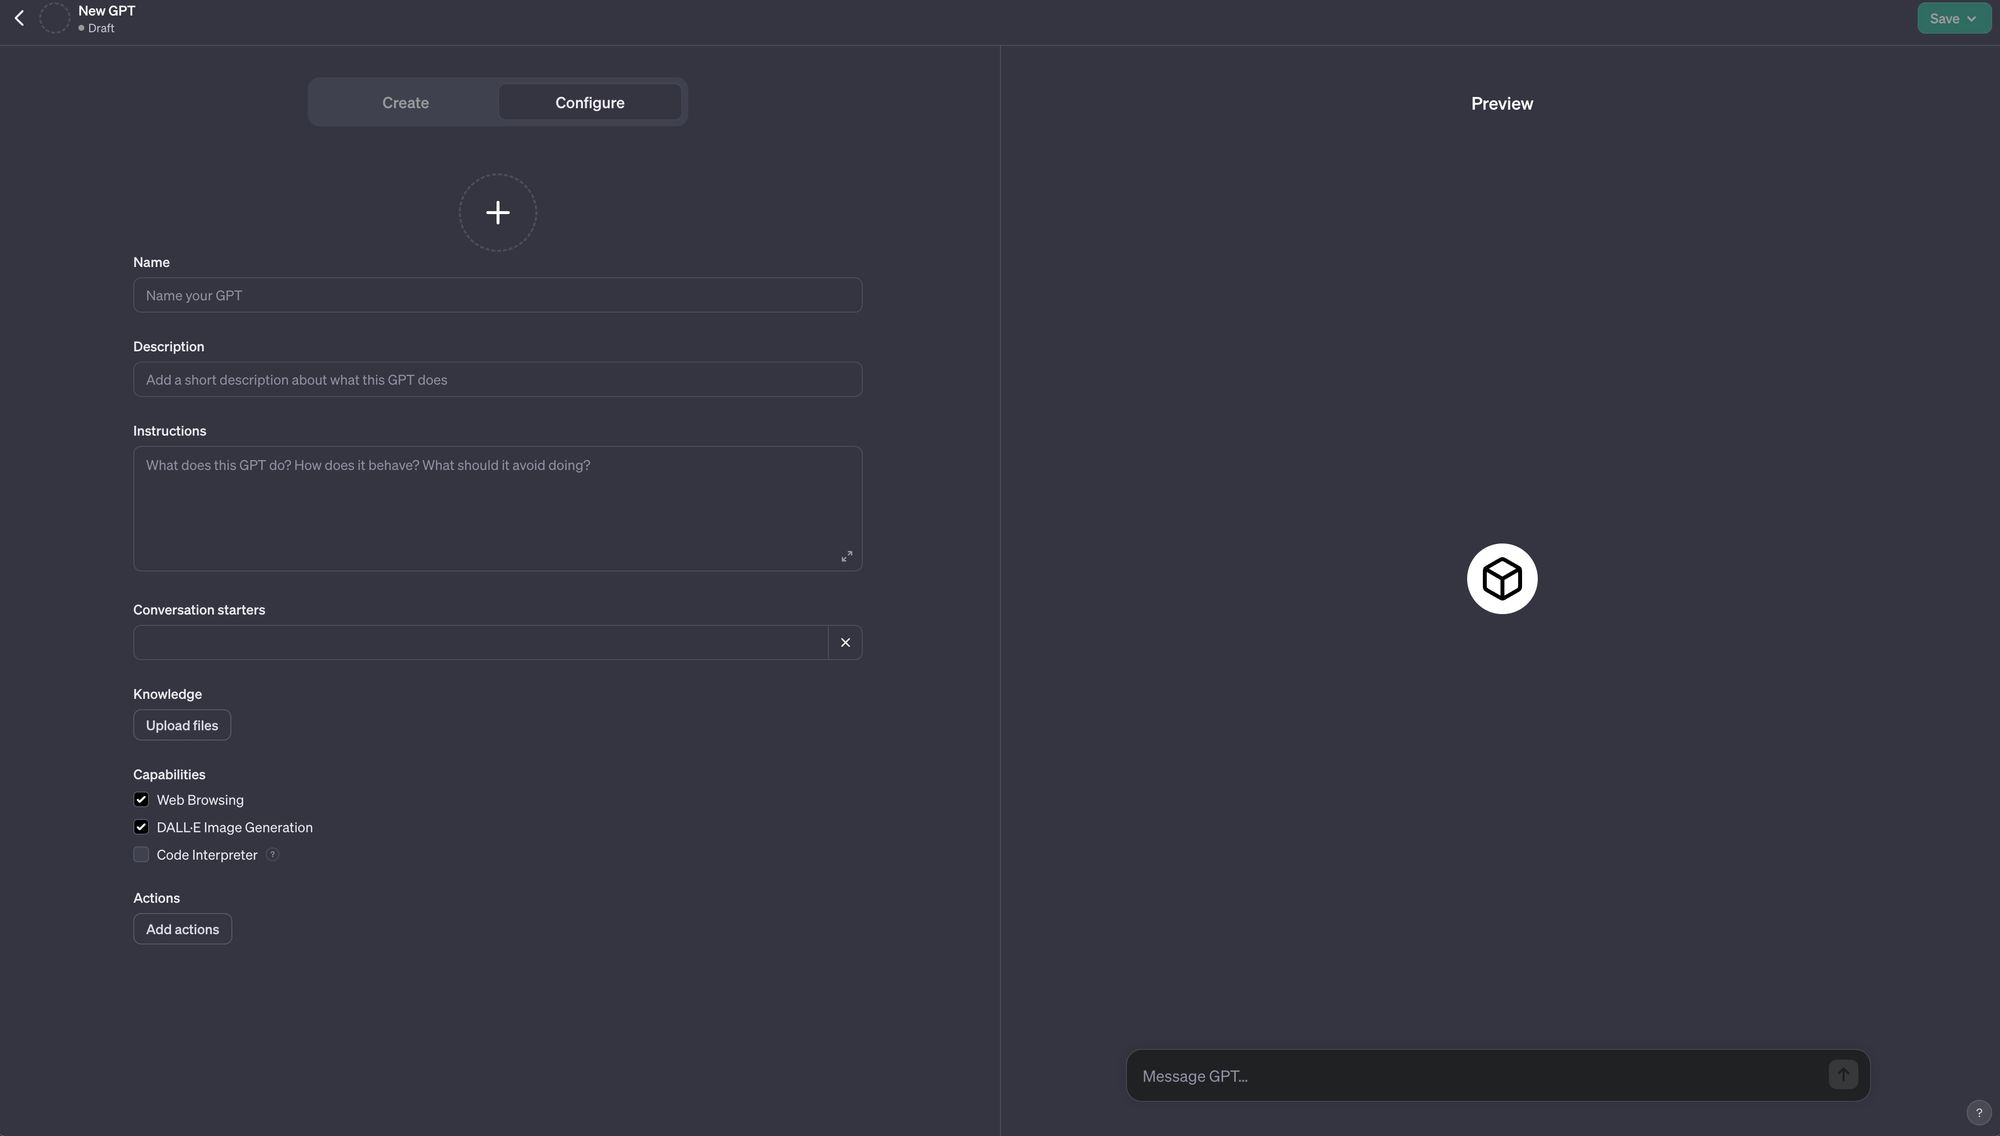Click the GPT avatar placeholder in header

[54, 18]
